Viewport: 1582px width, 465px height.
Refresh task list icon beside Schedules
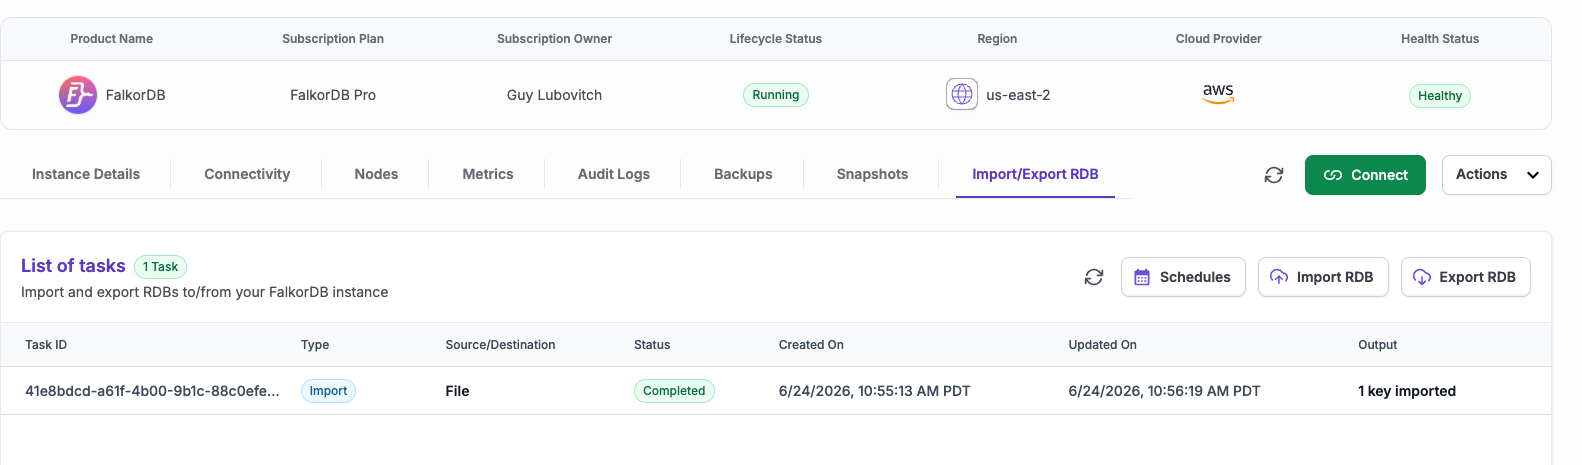1094,277
